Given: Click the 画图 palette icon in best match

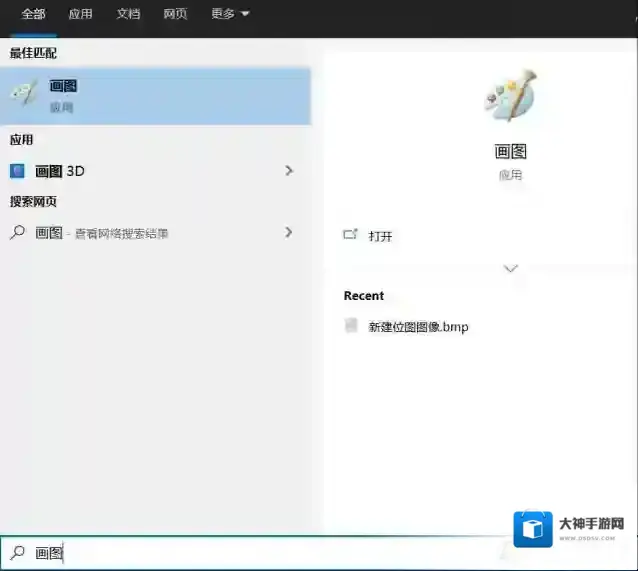Looking at the screenshot, I should point(24,93).
